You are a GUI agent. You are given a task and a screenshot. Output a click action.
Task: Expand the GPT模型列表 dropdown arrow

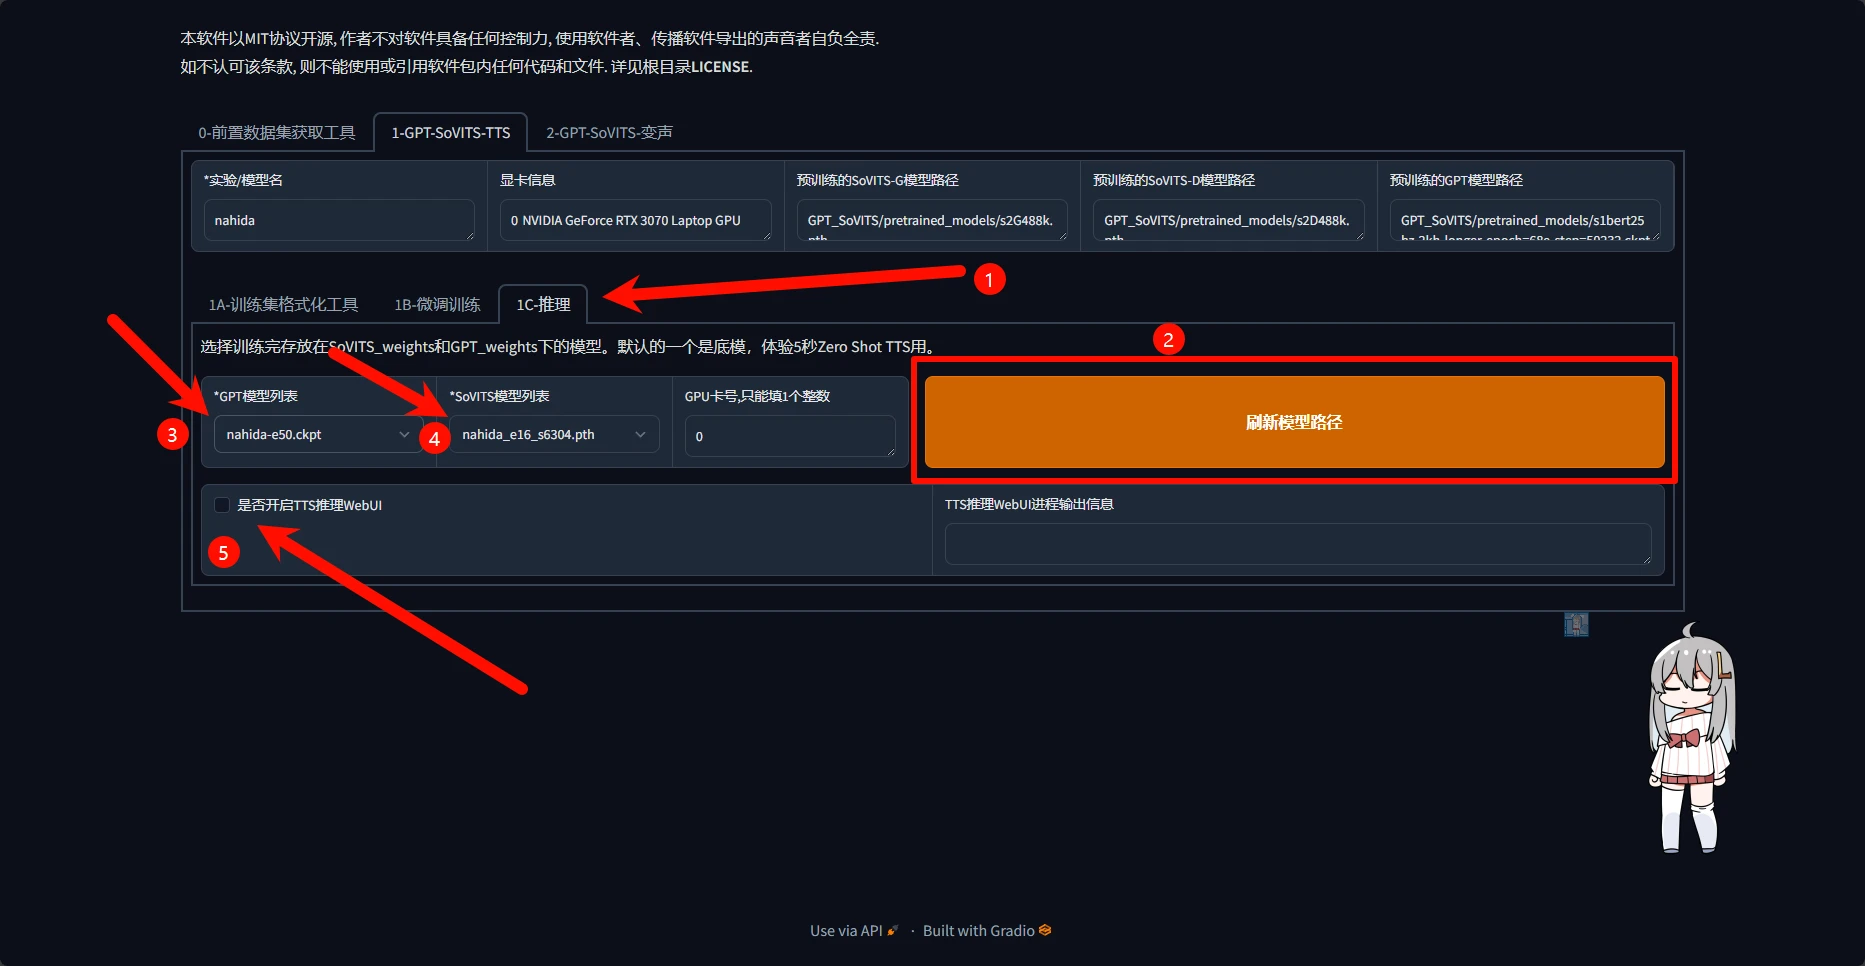coord(404,435)
